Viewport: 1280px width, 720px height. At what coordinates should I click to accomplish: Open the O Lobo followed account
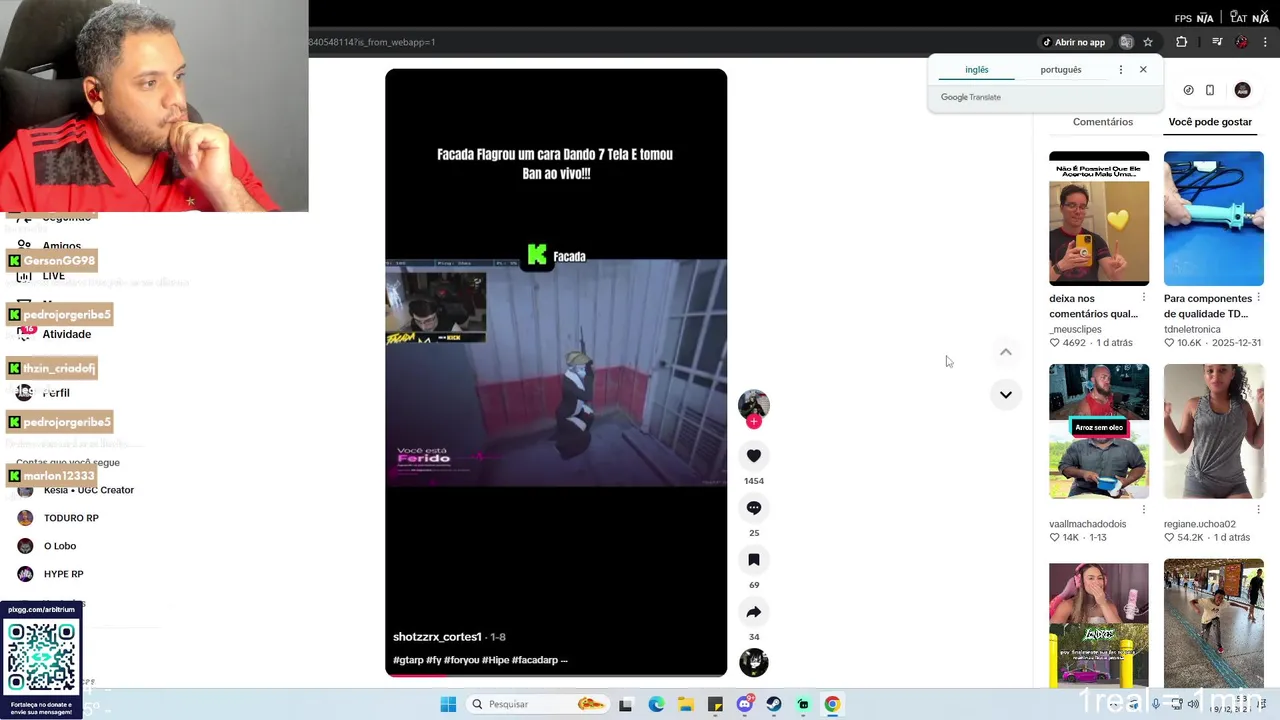tap(59, 546)
